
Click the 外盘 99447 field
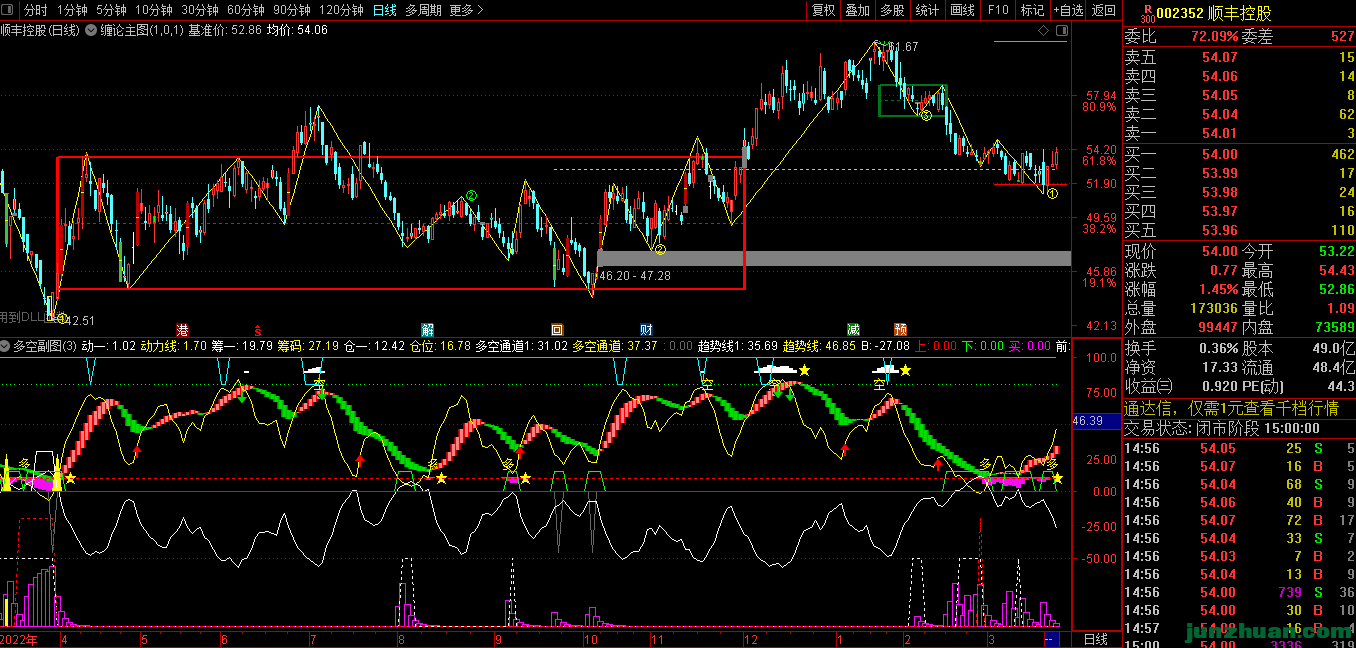pos(1182,327)
